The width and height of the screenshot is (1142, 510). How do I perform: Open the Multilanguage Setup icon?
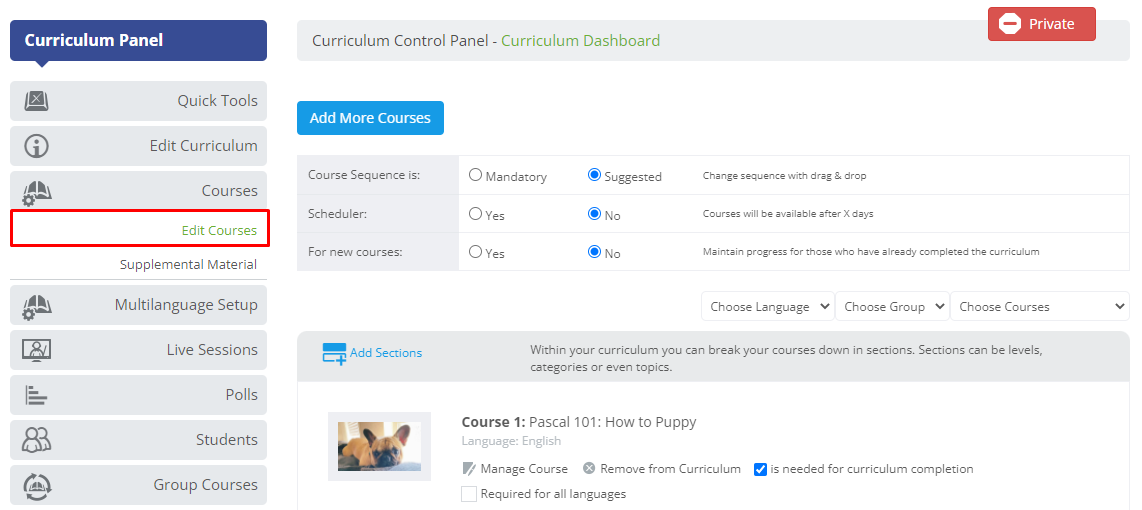(x=36, y=305)
